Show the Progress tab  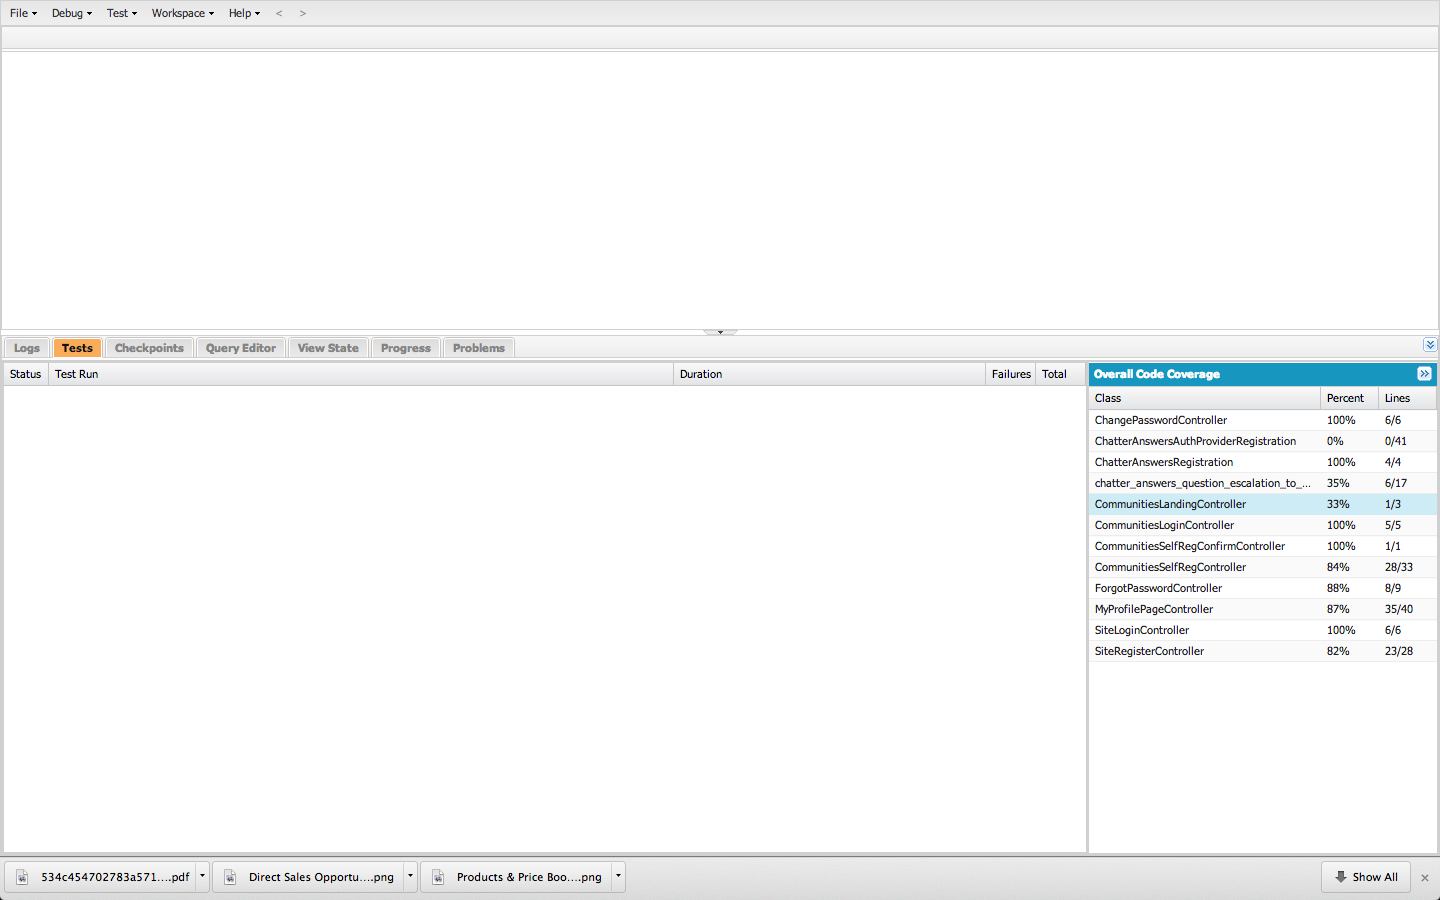click(x=406, y=348)
